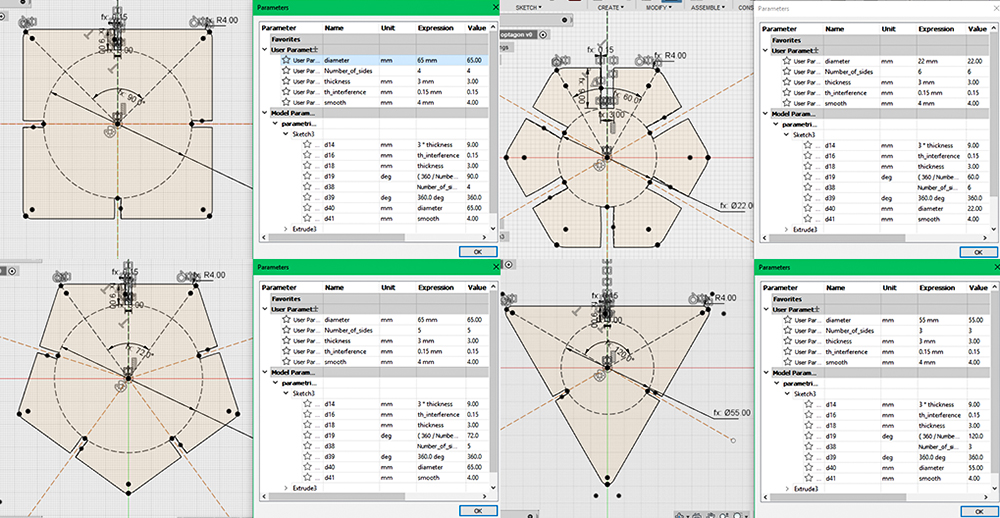Toggle favorite star for d40 in the 3-sided dialog
Viewport: 1000px width, 518px height.
tap(809, 468)
